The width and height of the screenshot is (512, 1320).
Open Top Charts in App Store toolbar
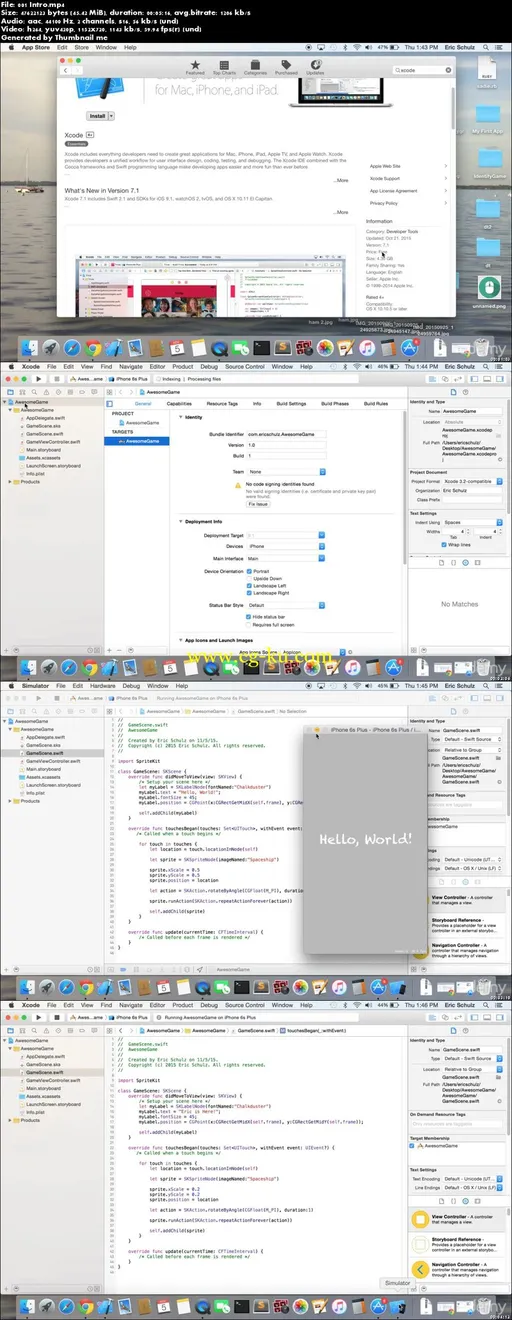pos(225,68)
